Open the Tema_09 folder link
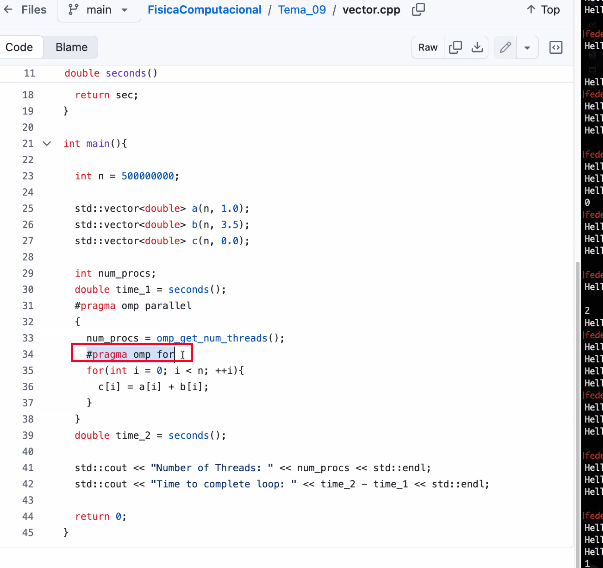This screenshot has height=568, width=603. (x=302, y=10)
